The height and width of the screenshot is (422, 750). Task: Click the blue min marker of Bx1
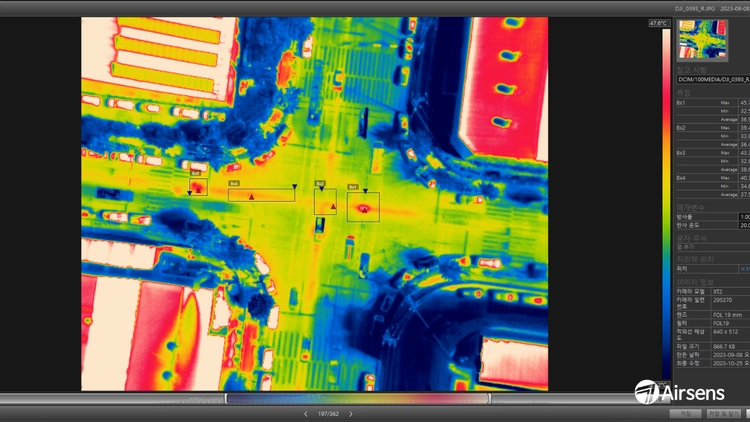365,191
